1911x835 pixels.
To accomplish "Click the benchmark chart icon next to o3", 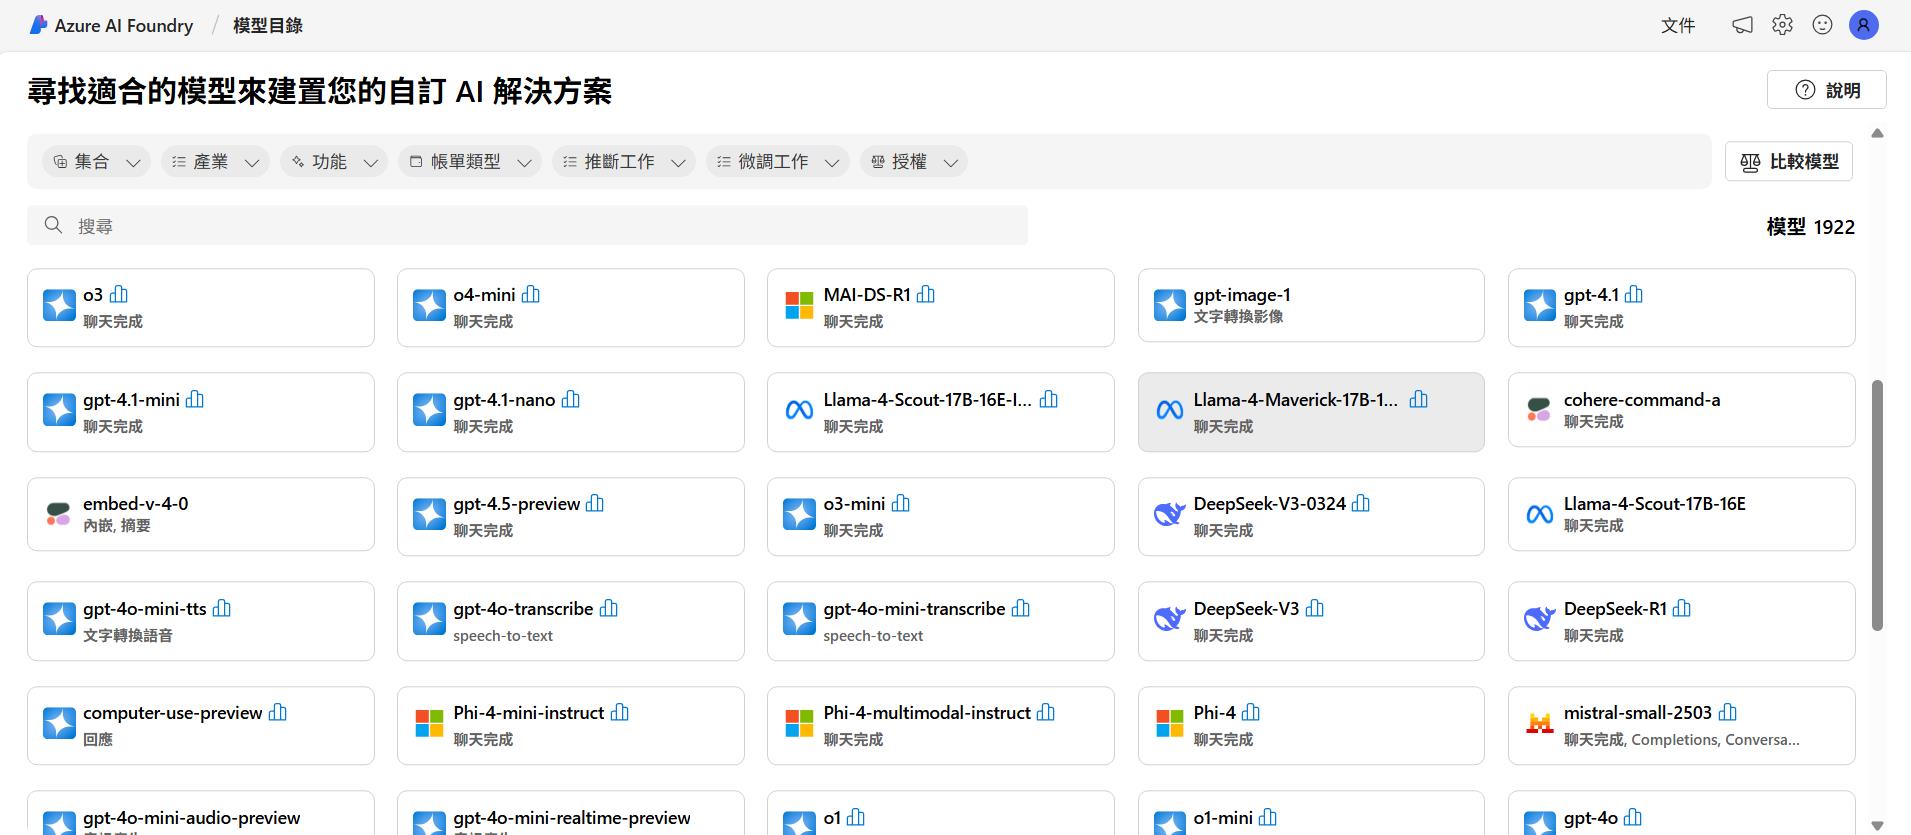I will click(119, 294).
